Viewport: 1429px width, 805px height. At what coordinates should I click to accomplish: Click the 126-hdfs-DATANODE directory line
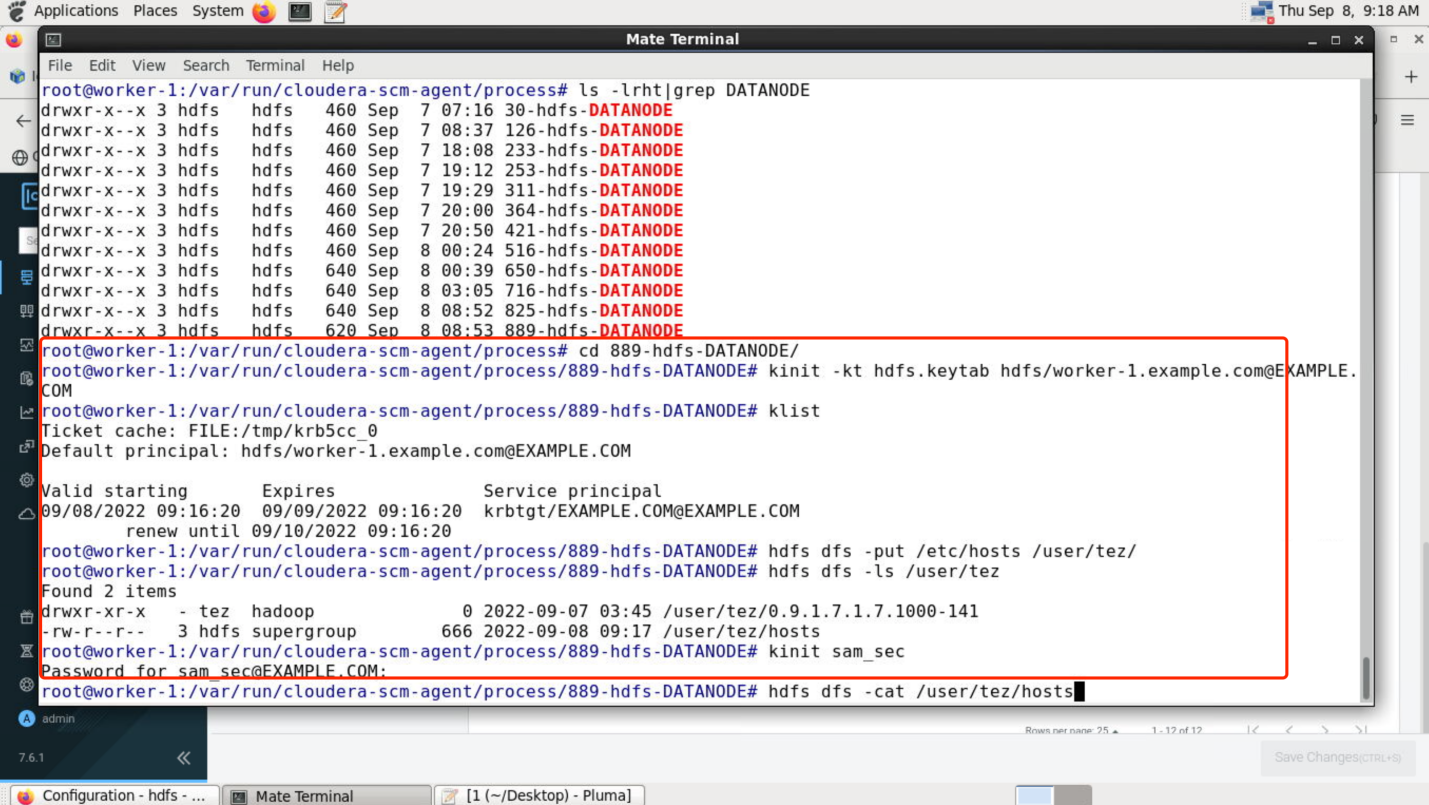click(361, 130)
